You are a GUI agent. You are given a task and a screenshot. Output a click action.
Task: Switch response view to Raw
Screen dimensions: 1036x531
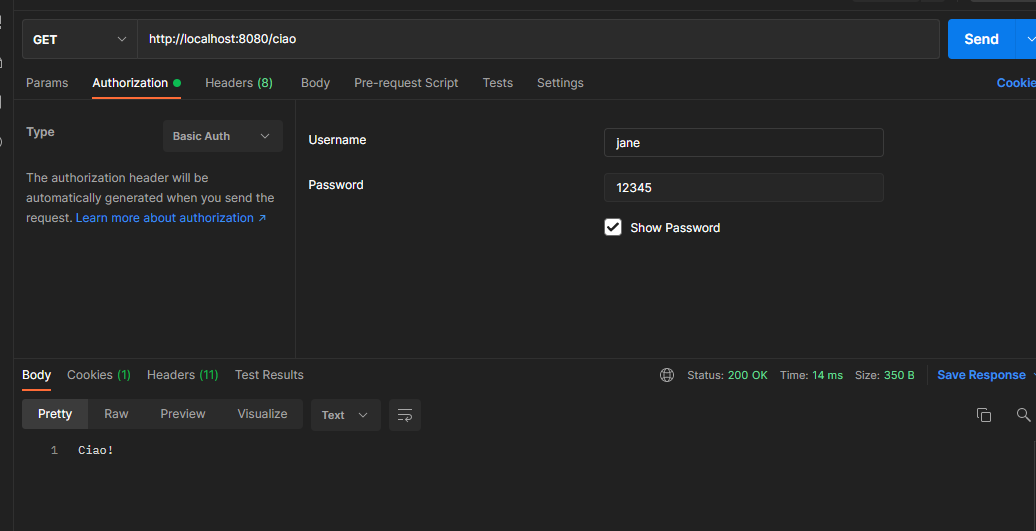click(116, 413)
